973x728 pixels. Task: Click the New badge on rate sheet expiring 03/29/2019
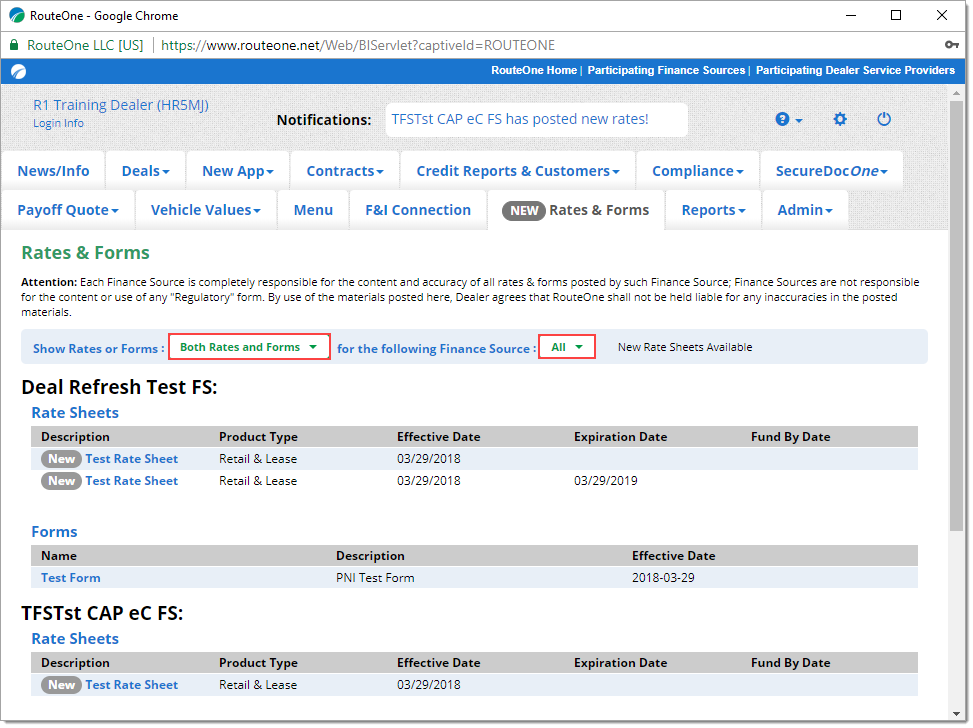61,481
